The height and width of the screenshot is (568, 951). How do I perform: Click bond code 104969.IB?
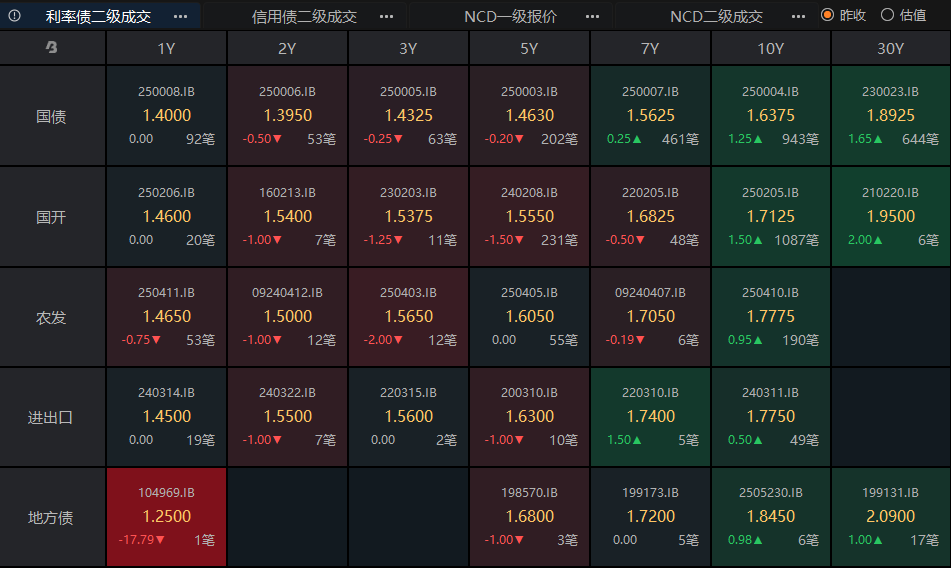pos(166,492)
